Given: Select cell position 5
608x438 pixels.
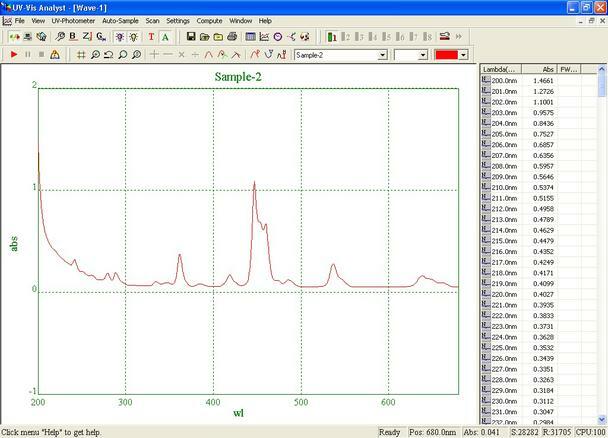Looking at the screenshot, I should pos(387,37).
